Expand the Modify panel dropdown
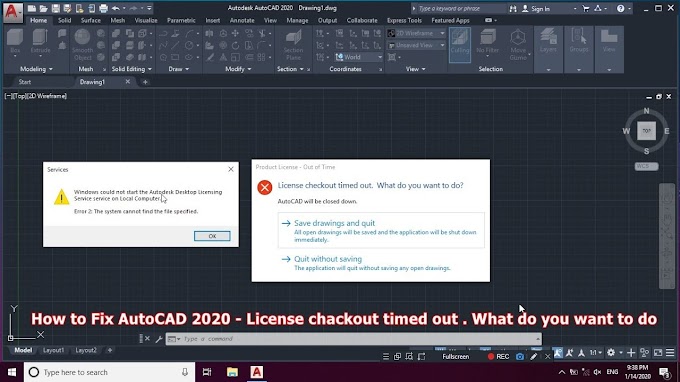680x382 pixels. 238,69
